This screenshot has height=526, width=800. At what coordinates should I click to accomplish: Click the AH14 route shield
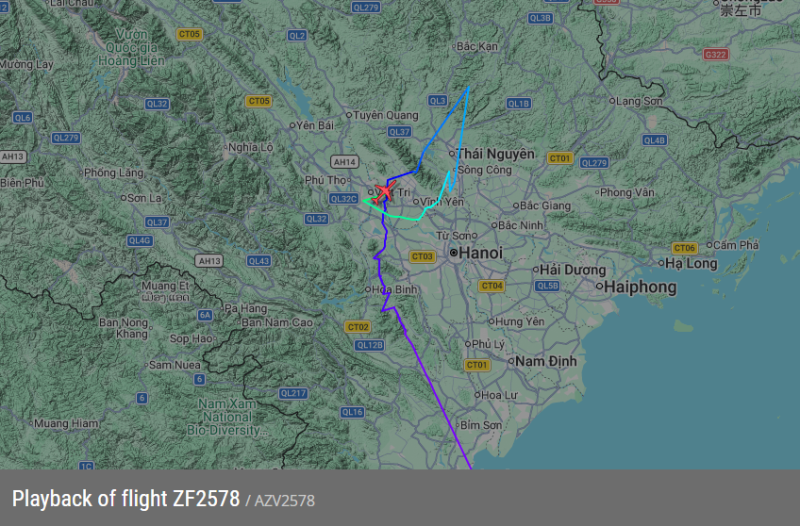(x=345, y=162)
